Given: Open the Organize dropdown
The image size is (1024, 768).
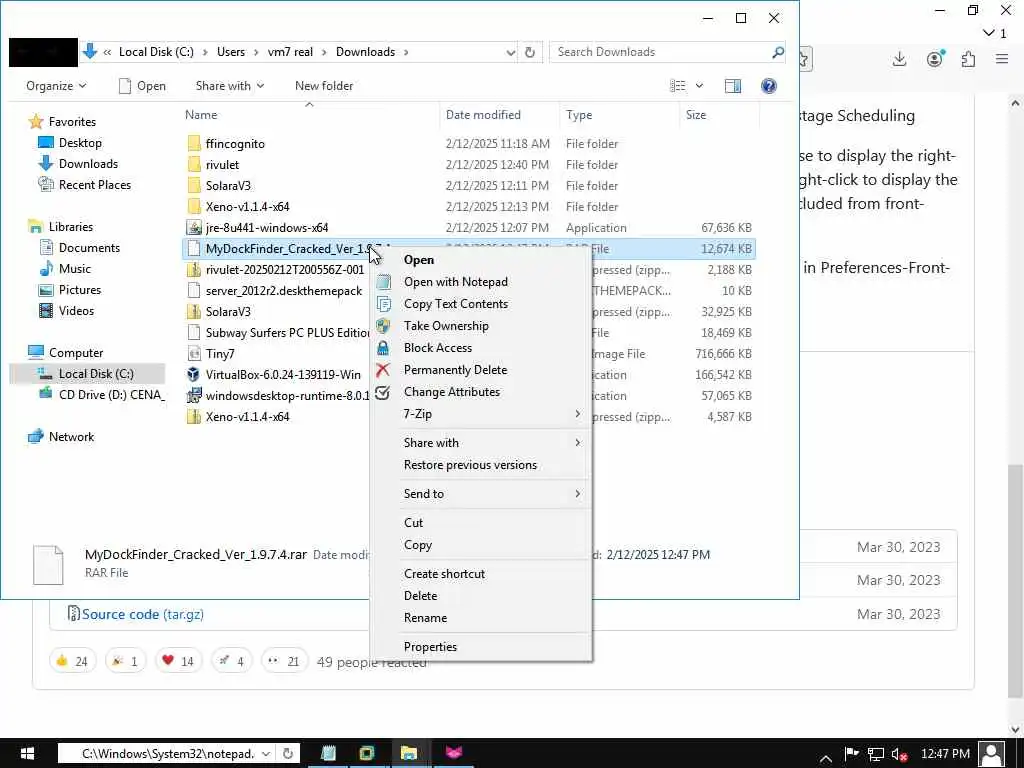Looking at the screenshot, I should tap(56, 86).
